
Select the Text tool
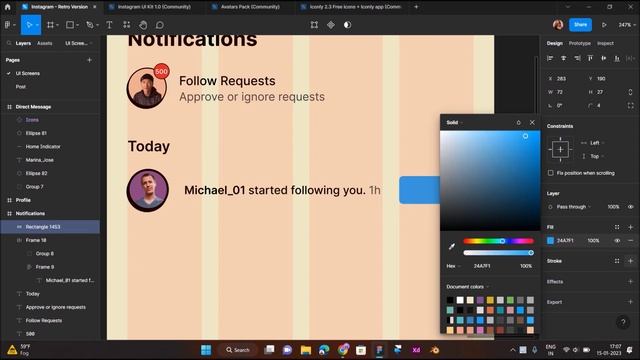click(x=109, y=25)
